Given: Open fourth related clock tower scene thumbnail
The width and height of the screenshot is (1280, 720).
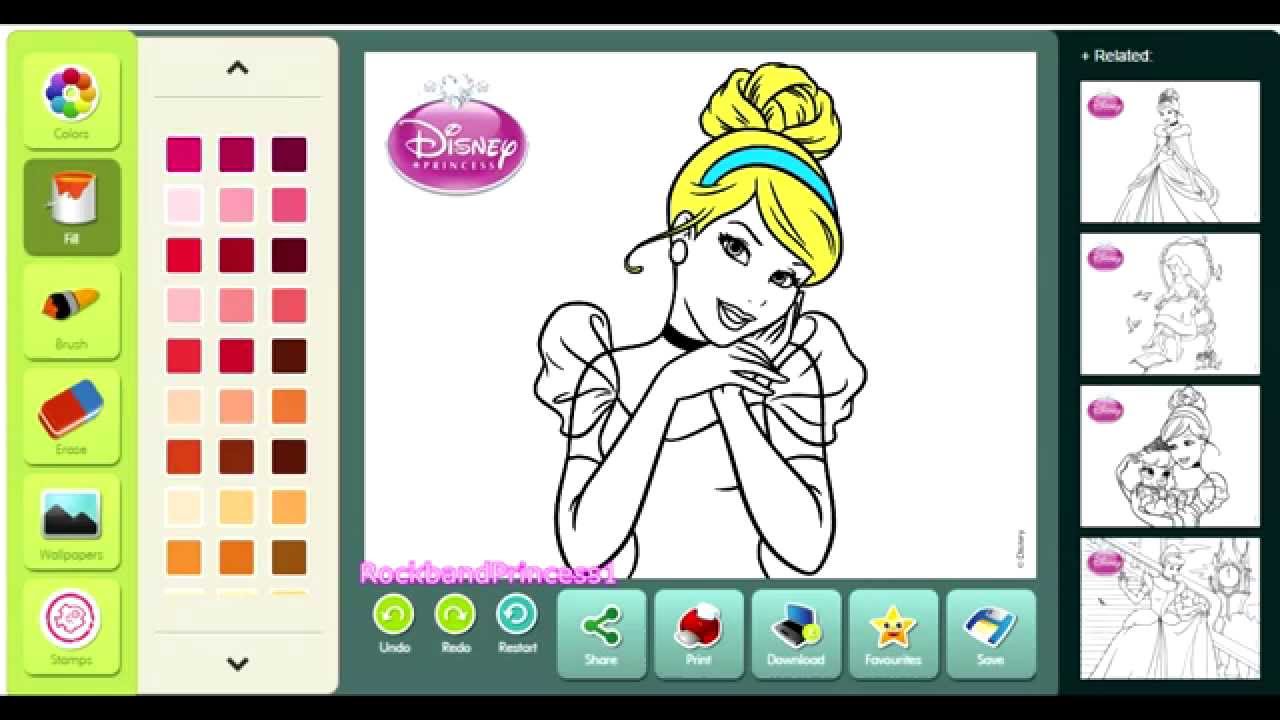Looking at the screenshot, I should [1170, 608].
